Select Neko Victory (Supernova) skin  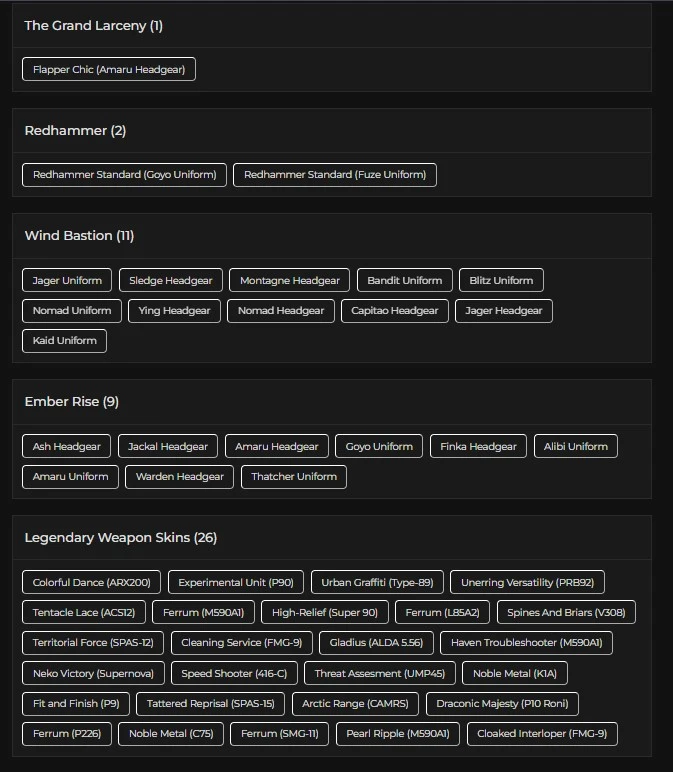coord(93,673)
